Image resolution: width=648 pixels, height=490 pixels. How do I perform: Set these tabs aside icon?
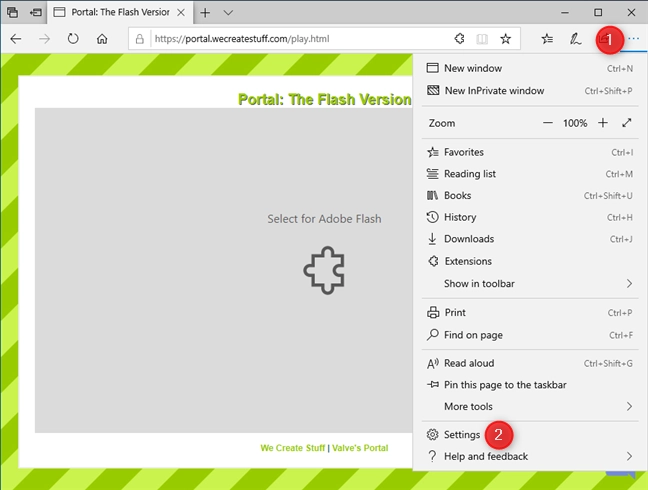(36, 12)
